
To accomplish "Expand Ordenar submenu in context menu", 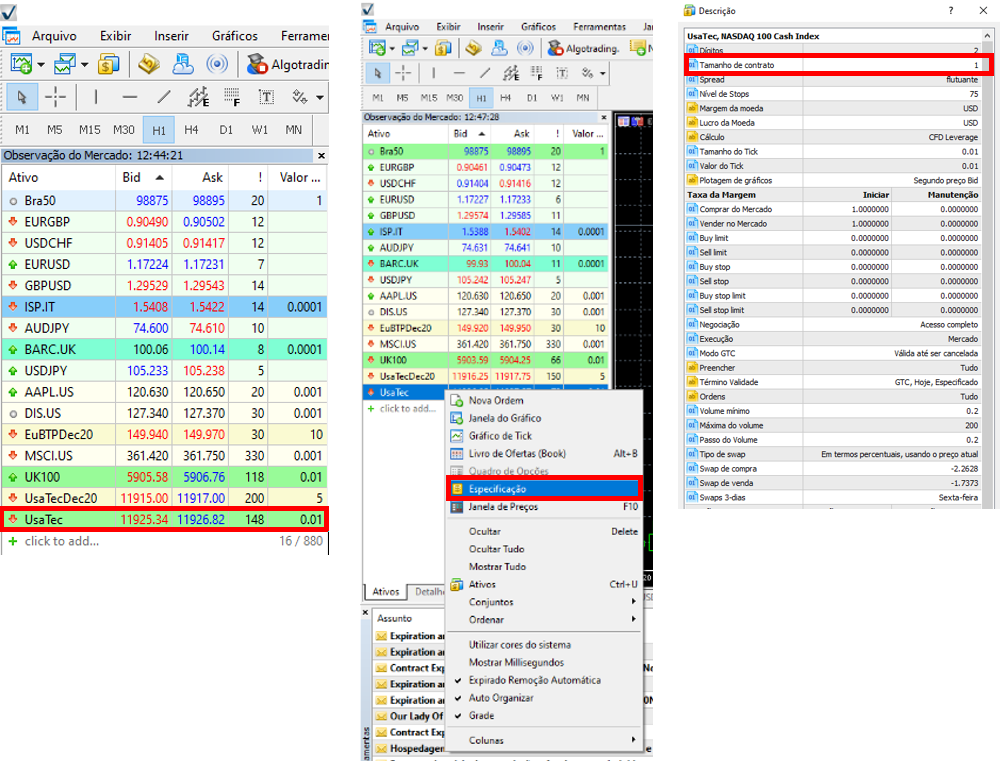I will 545,619.
